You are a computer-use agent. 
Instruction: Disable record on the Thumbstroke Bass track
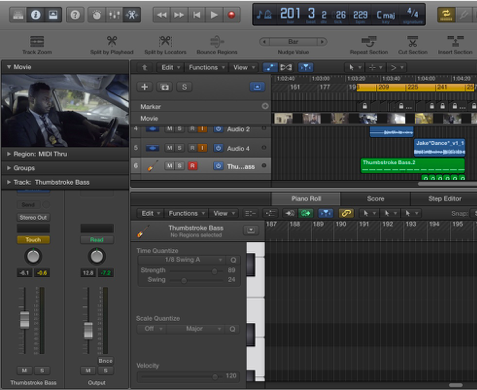pyautogui.click(x=192, y=166)
